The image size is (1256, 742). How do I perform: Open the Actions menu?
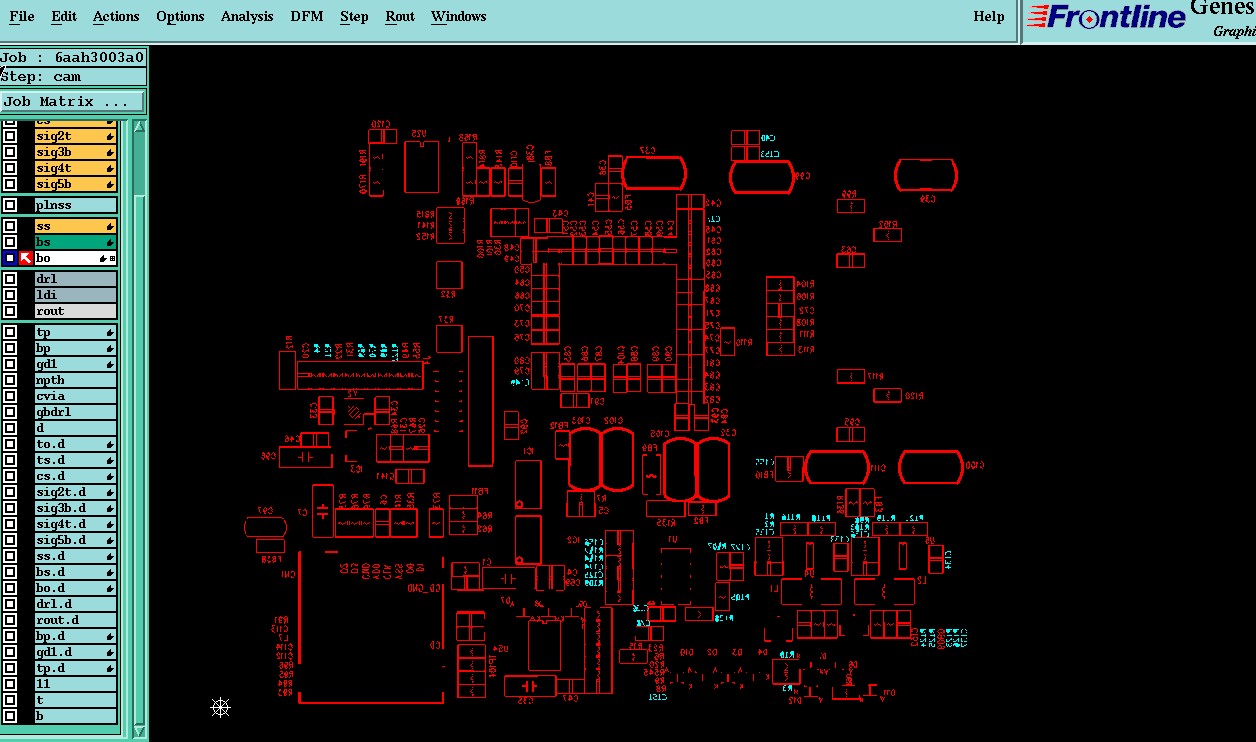pyautogui.click(x=116, y=16)
